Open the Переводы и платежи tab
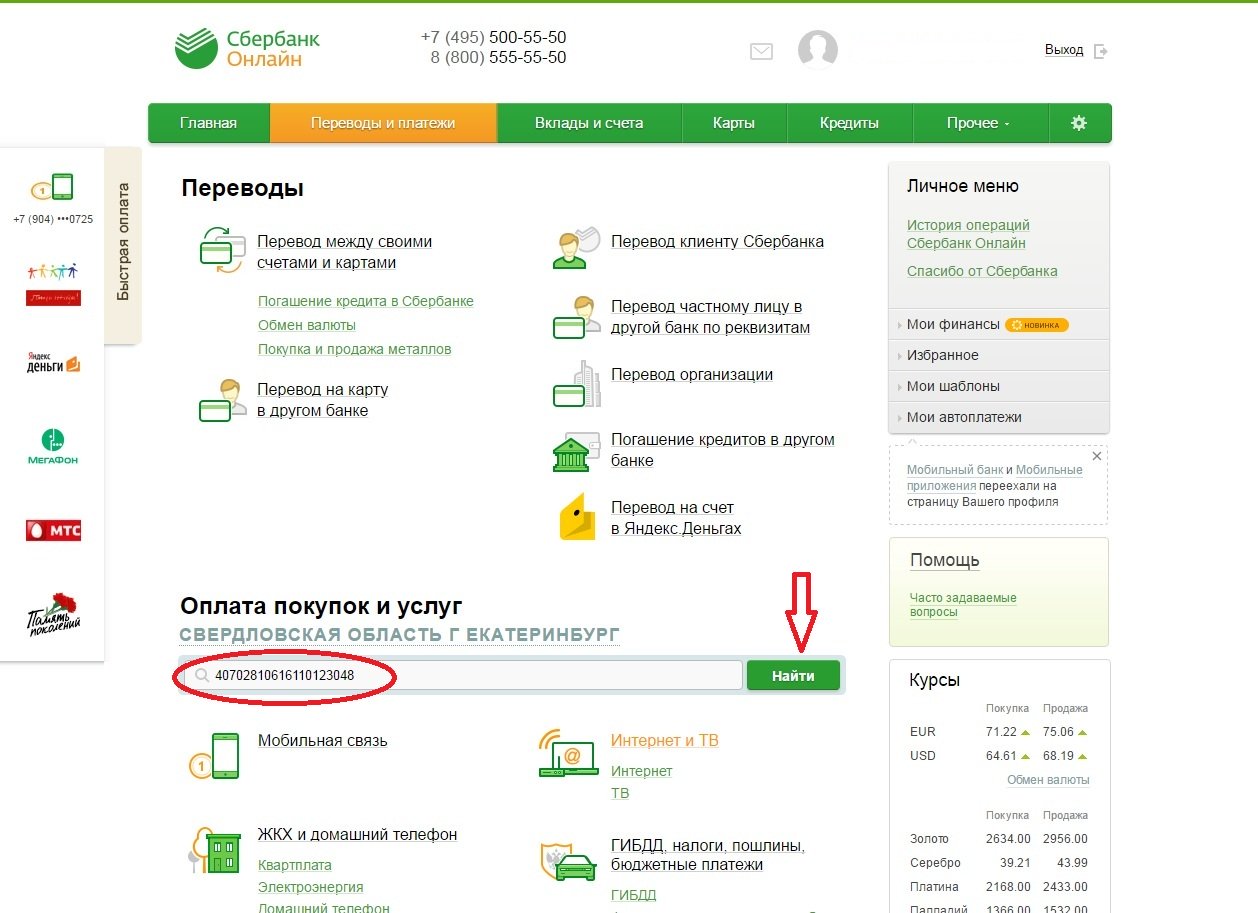 coord(383,123)
